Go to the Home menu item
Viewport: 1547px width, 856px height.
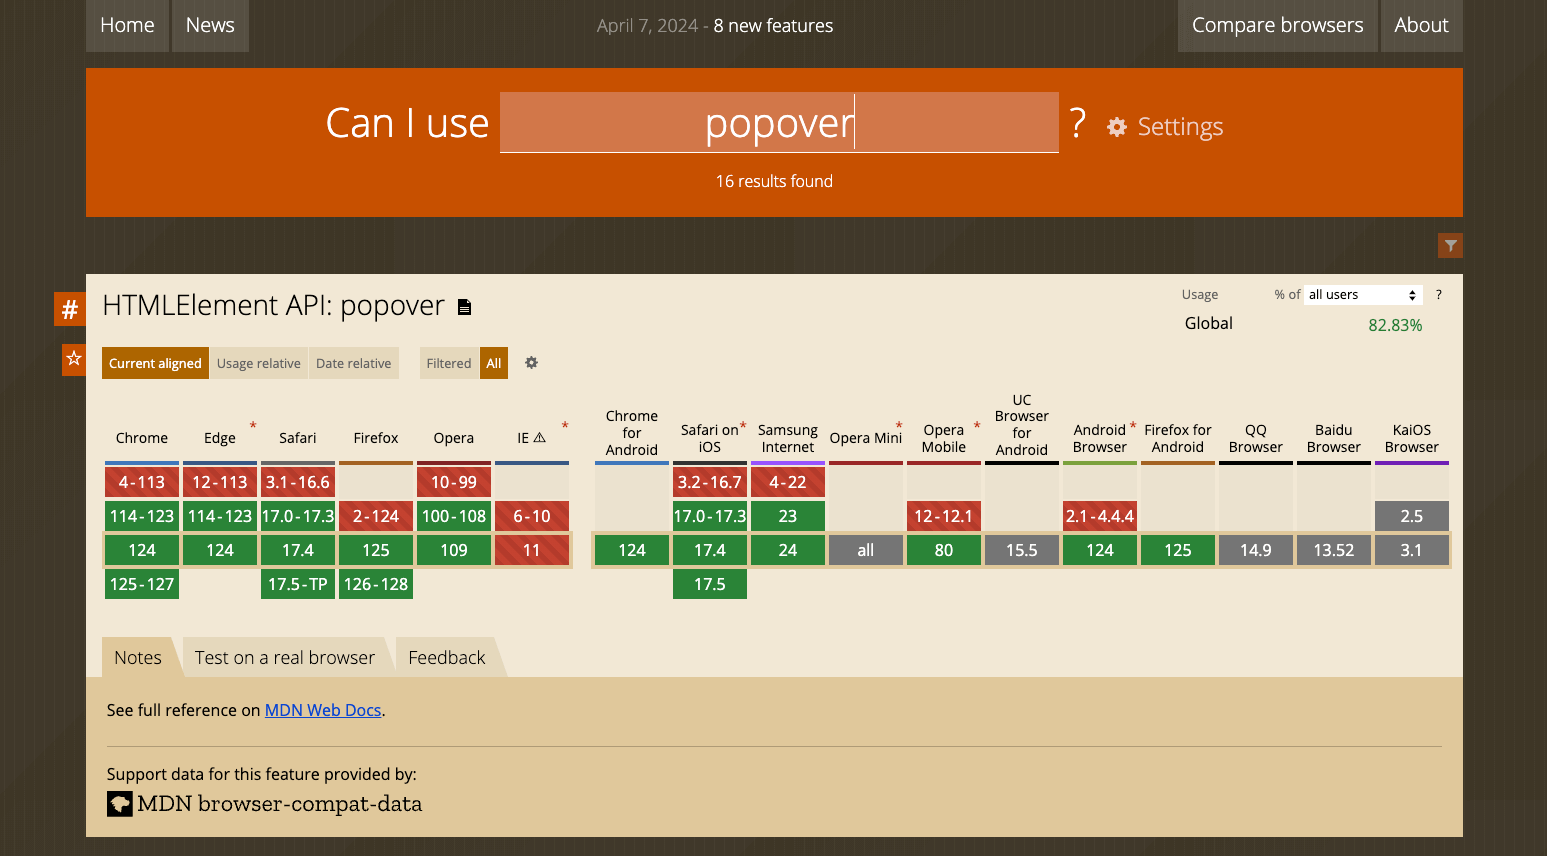[127, 25]
